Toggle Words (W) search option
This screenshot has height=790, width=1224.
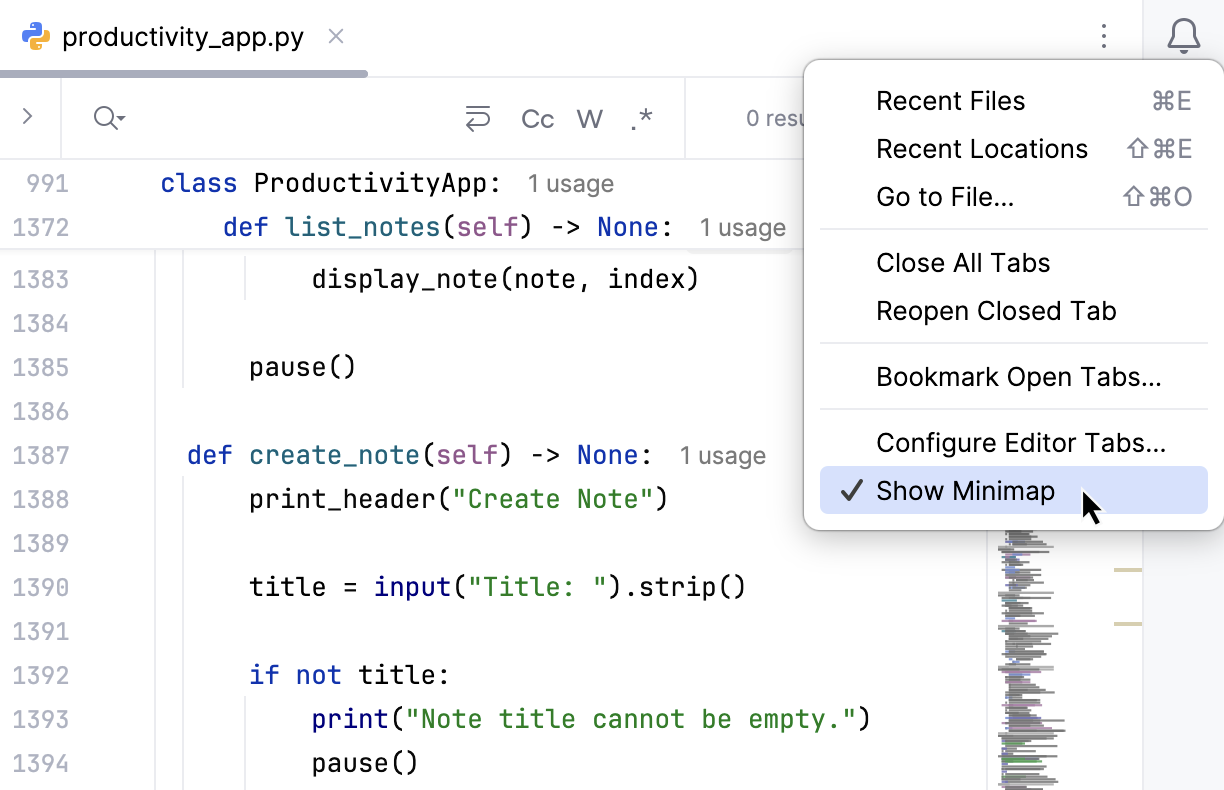(x=590, y=119)
